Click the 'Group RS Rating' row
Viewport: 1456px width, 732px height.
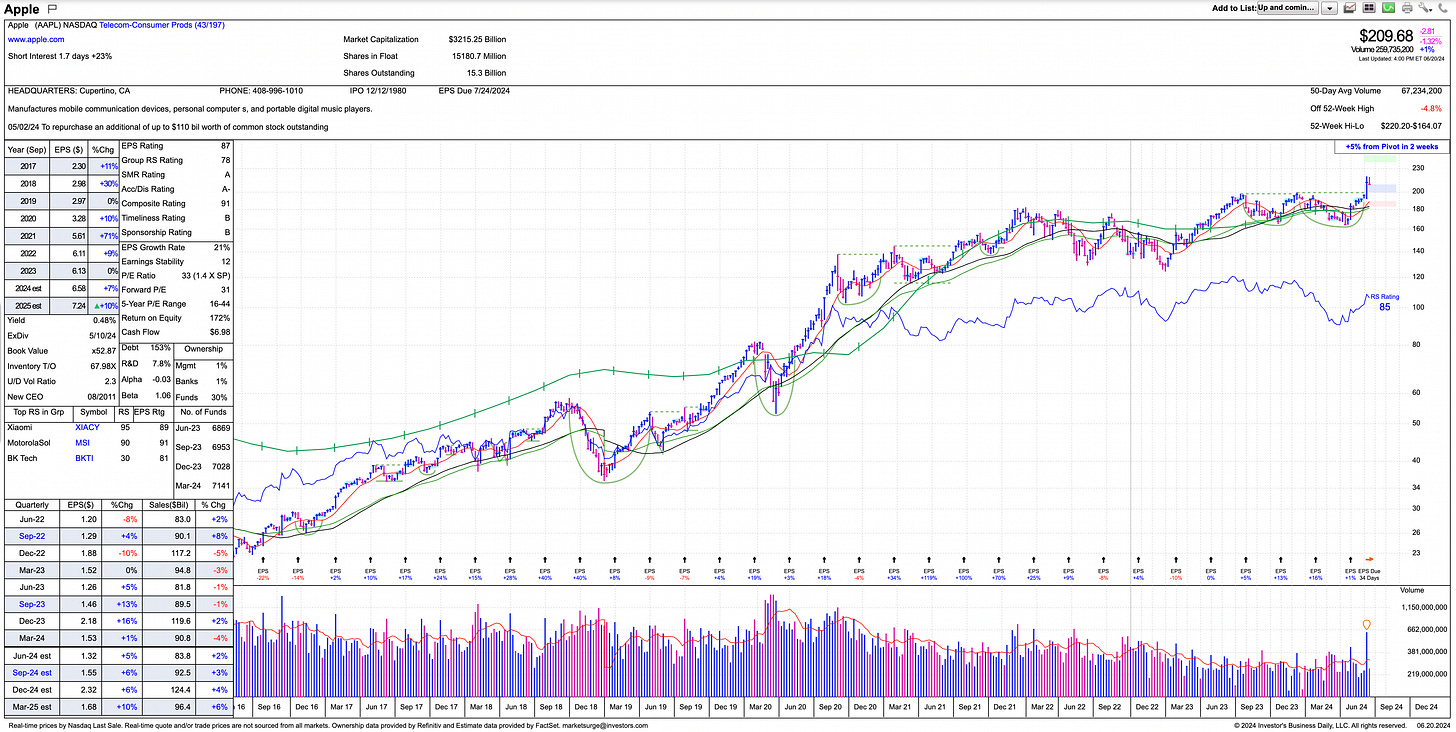point(176,160)
